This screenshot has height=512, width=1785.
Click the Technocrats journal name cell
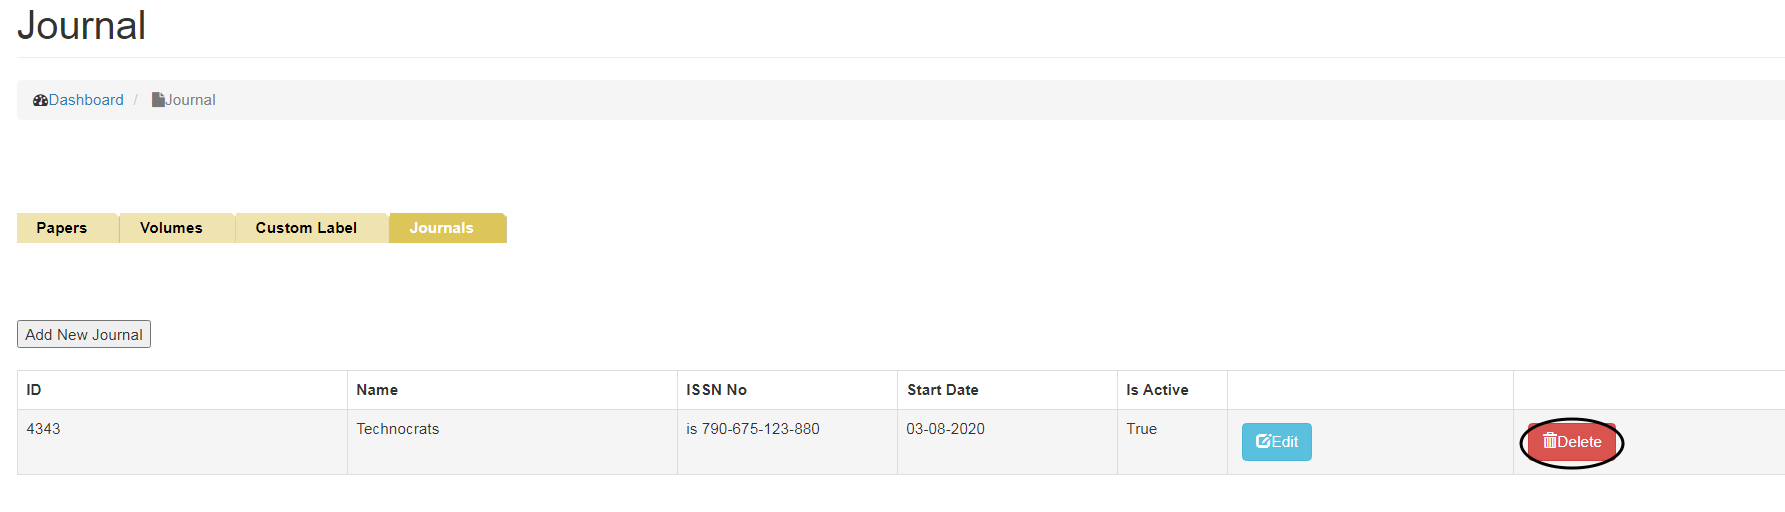(x=398, y=429)
